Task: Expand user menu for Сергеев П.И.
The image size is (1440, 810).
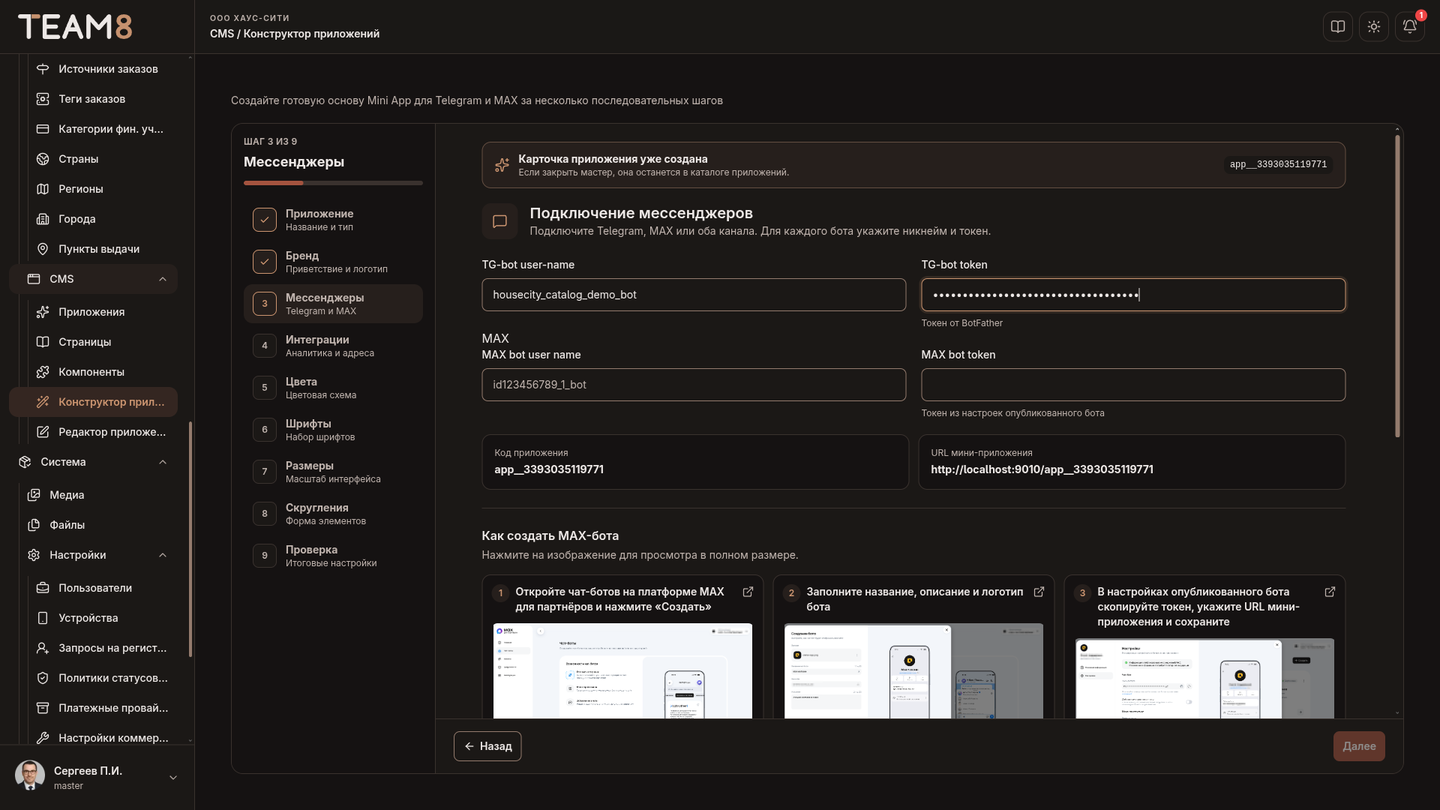Action: pyautogui.click(x=173, y=778)
